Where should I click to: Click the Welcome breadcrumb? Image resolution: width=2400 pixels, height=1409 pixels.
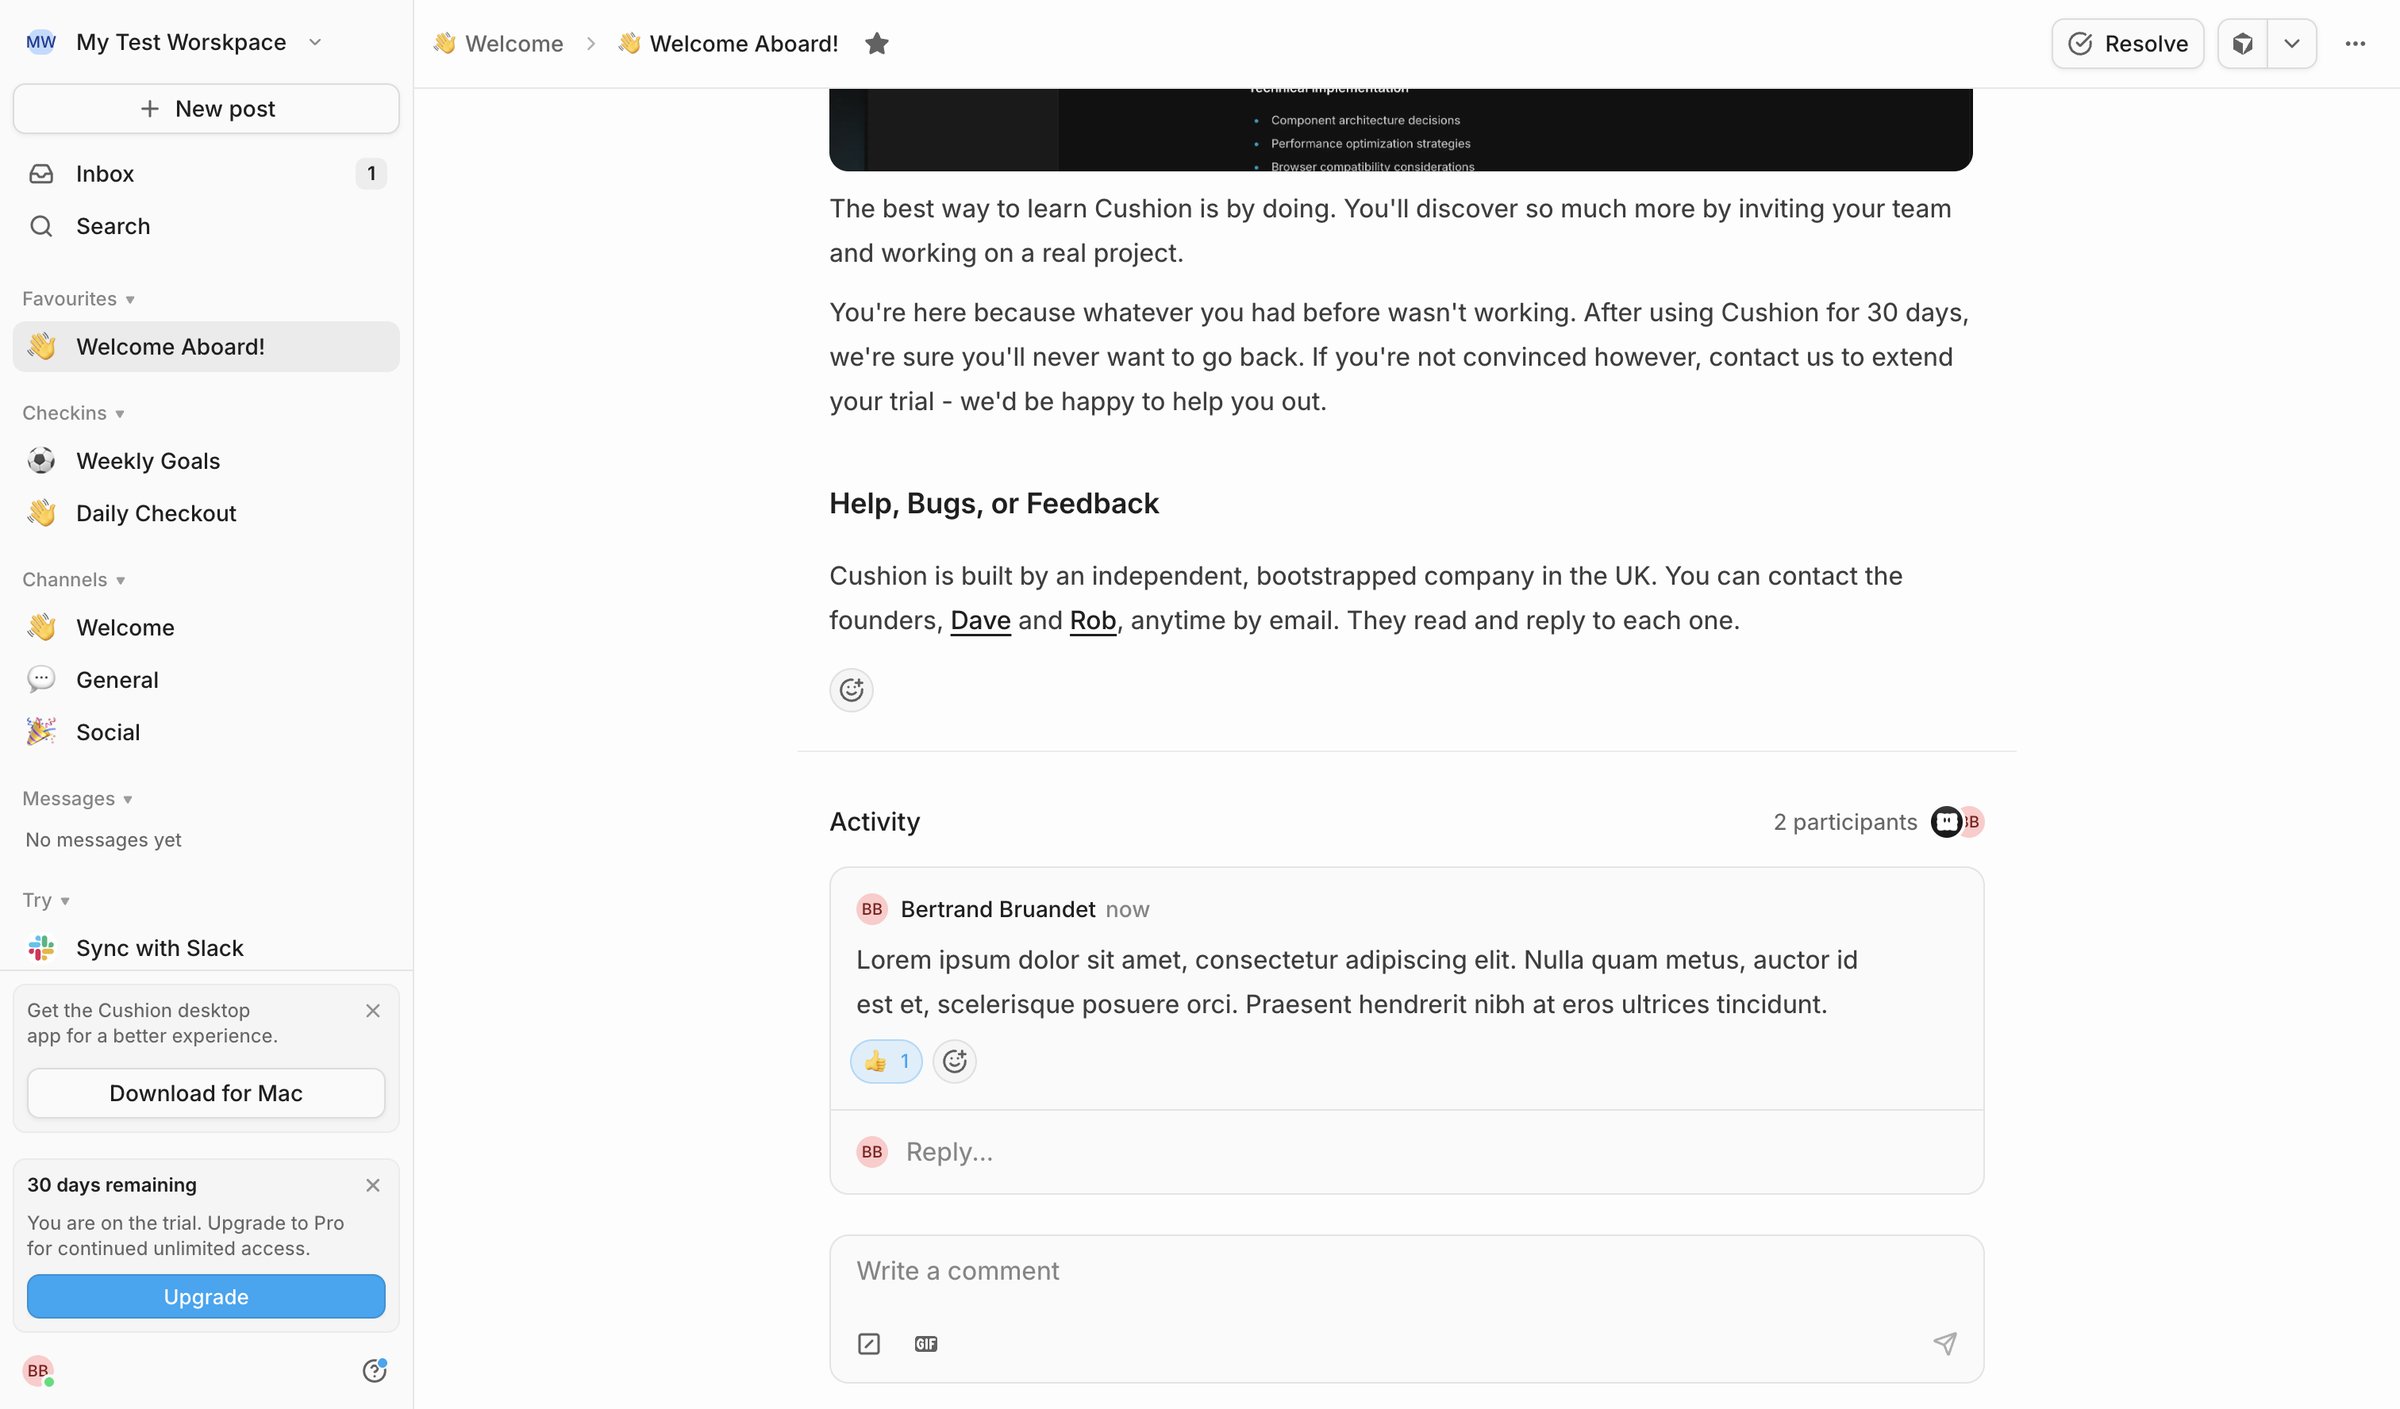(498, 44)
